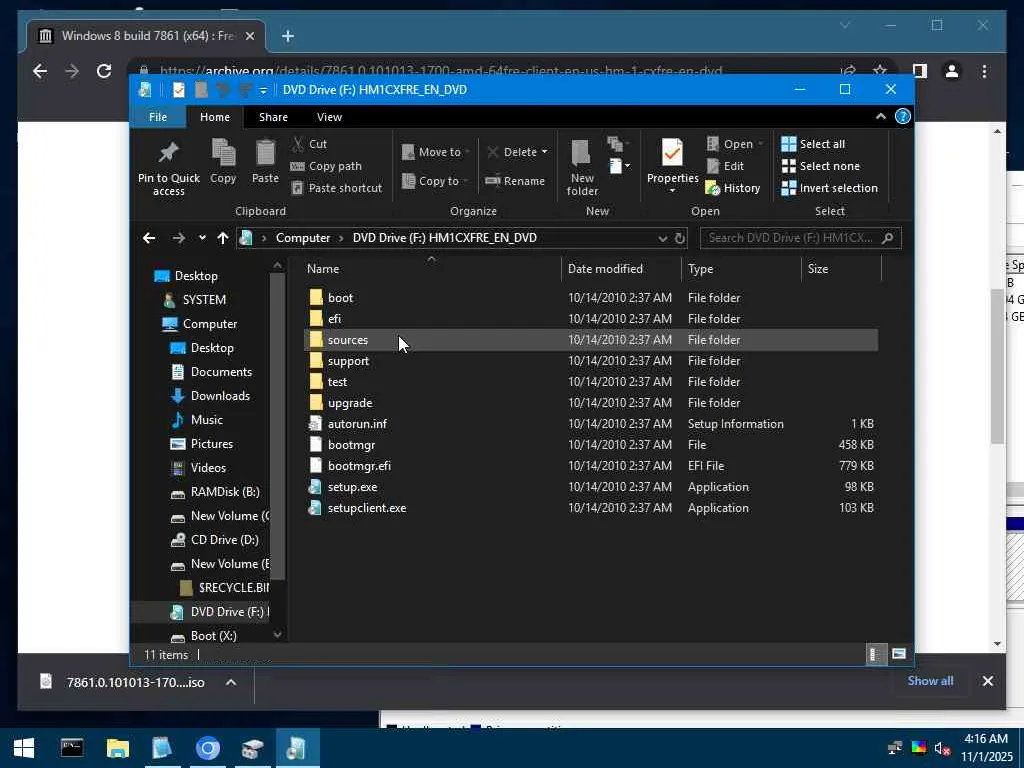Image resolution: width=1024 pixels, height=768 pixels.
Task: Open the Move to dropdown
Action: (x=436, y=152)
